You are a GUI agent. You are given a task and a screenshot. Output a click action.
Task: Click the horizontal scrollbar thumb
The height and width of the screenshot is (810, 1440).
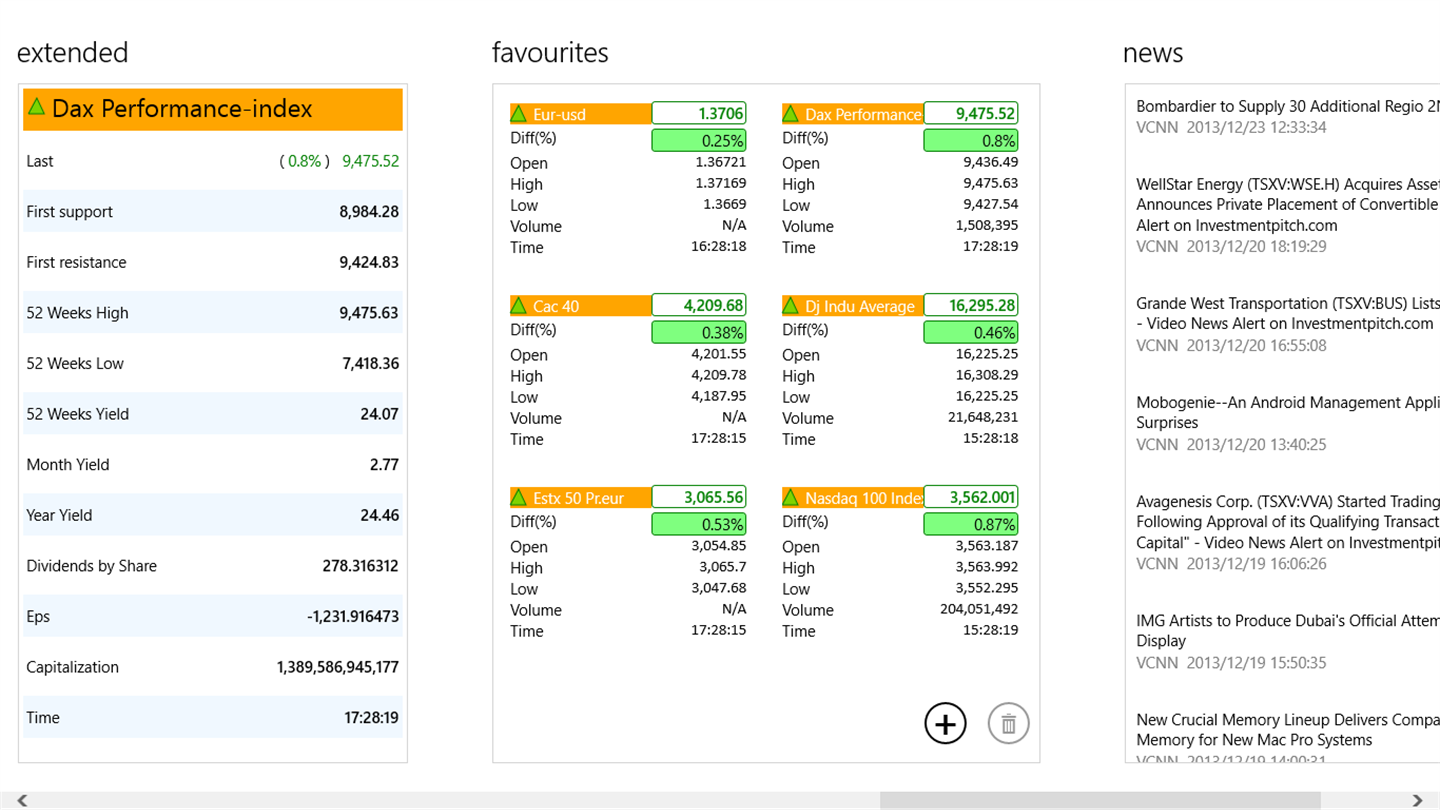[x=1100, y=800]
